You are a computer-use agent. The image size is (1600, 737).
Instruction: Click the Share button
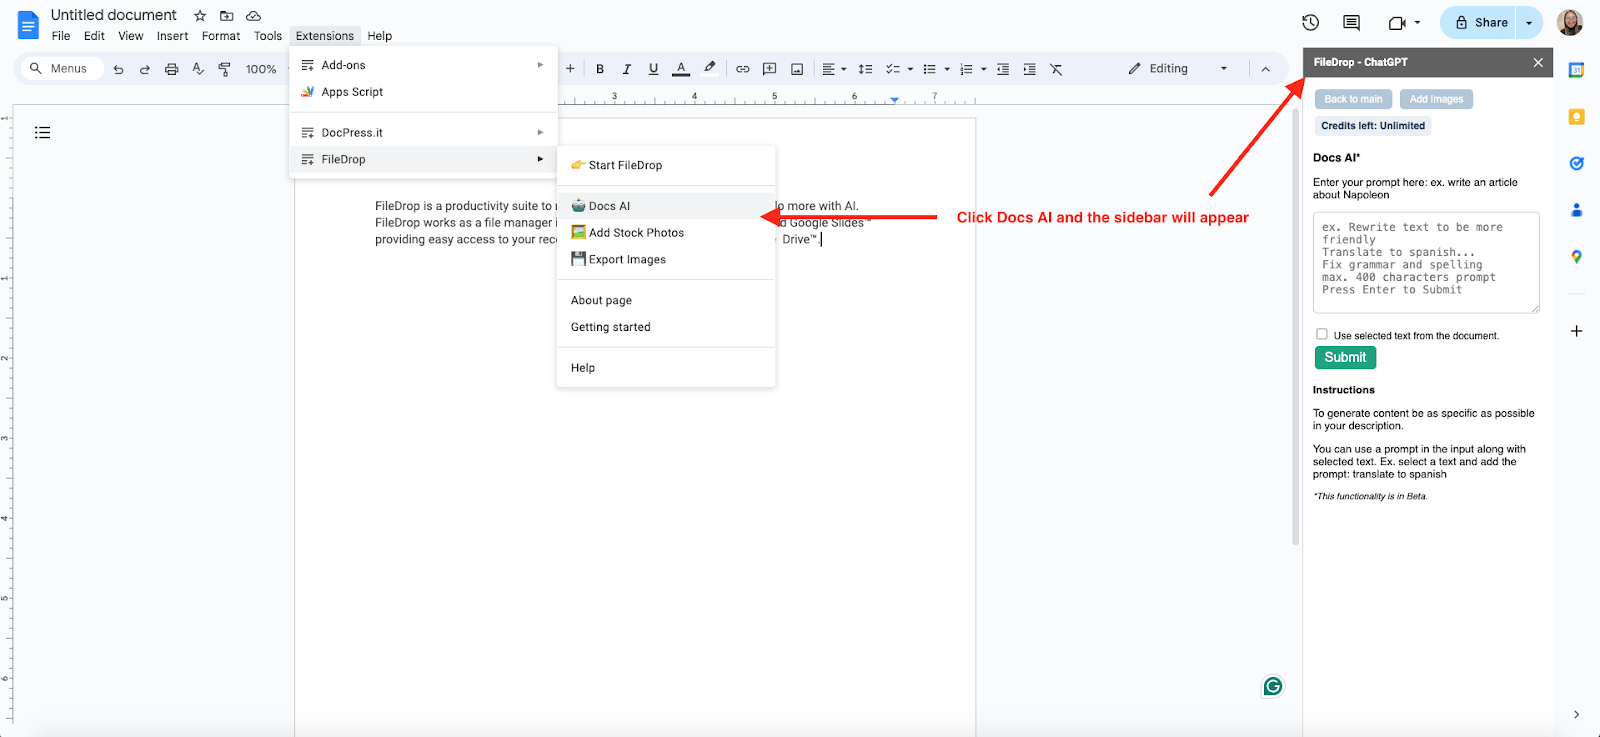click(x=1481, y=22)
